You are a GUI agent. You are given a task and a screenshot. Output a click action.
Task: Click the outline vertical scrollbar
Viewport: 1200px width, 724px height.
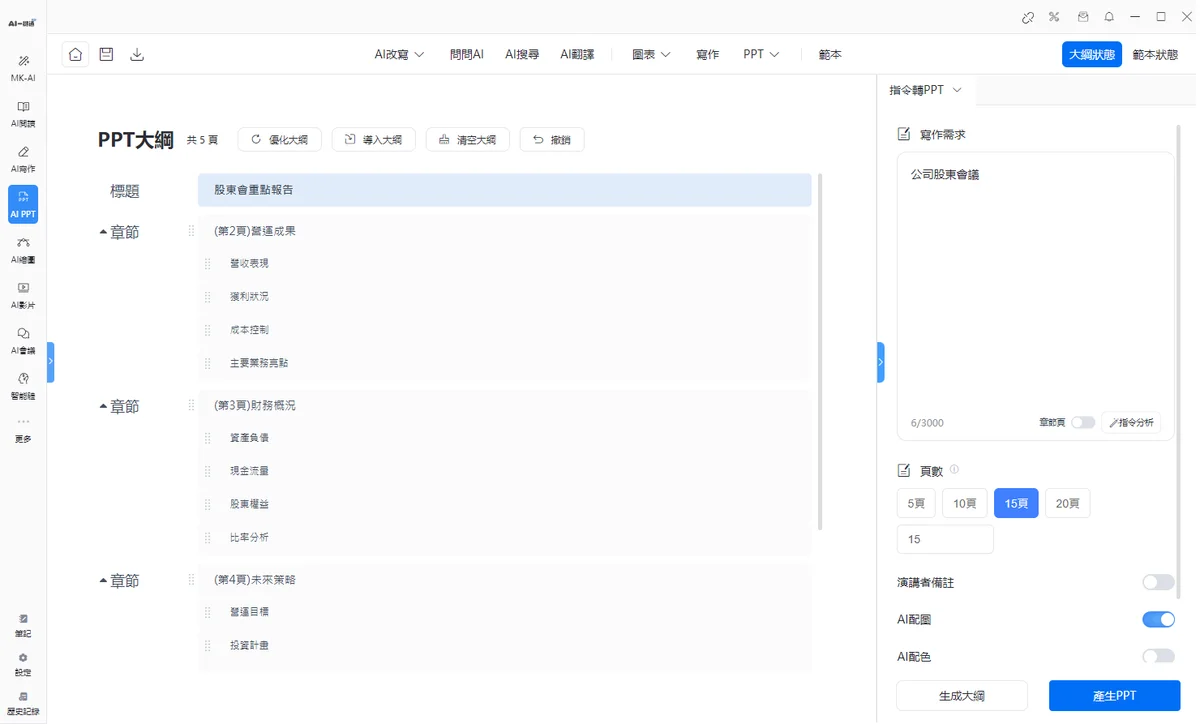pos(820,351)
